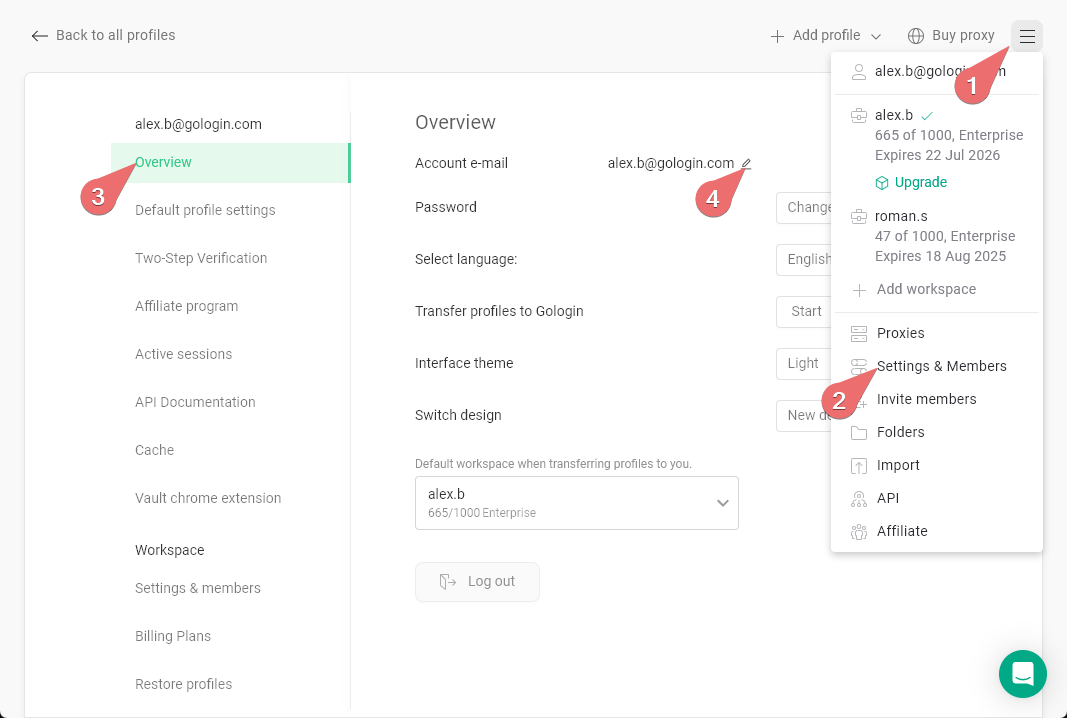Open the Select language dropdown
Screen dimensions: 1067x718
(804, 259)
